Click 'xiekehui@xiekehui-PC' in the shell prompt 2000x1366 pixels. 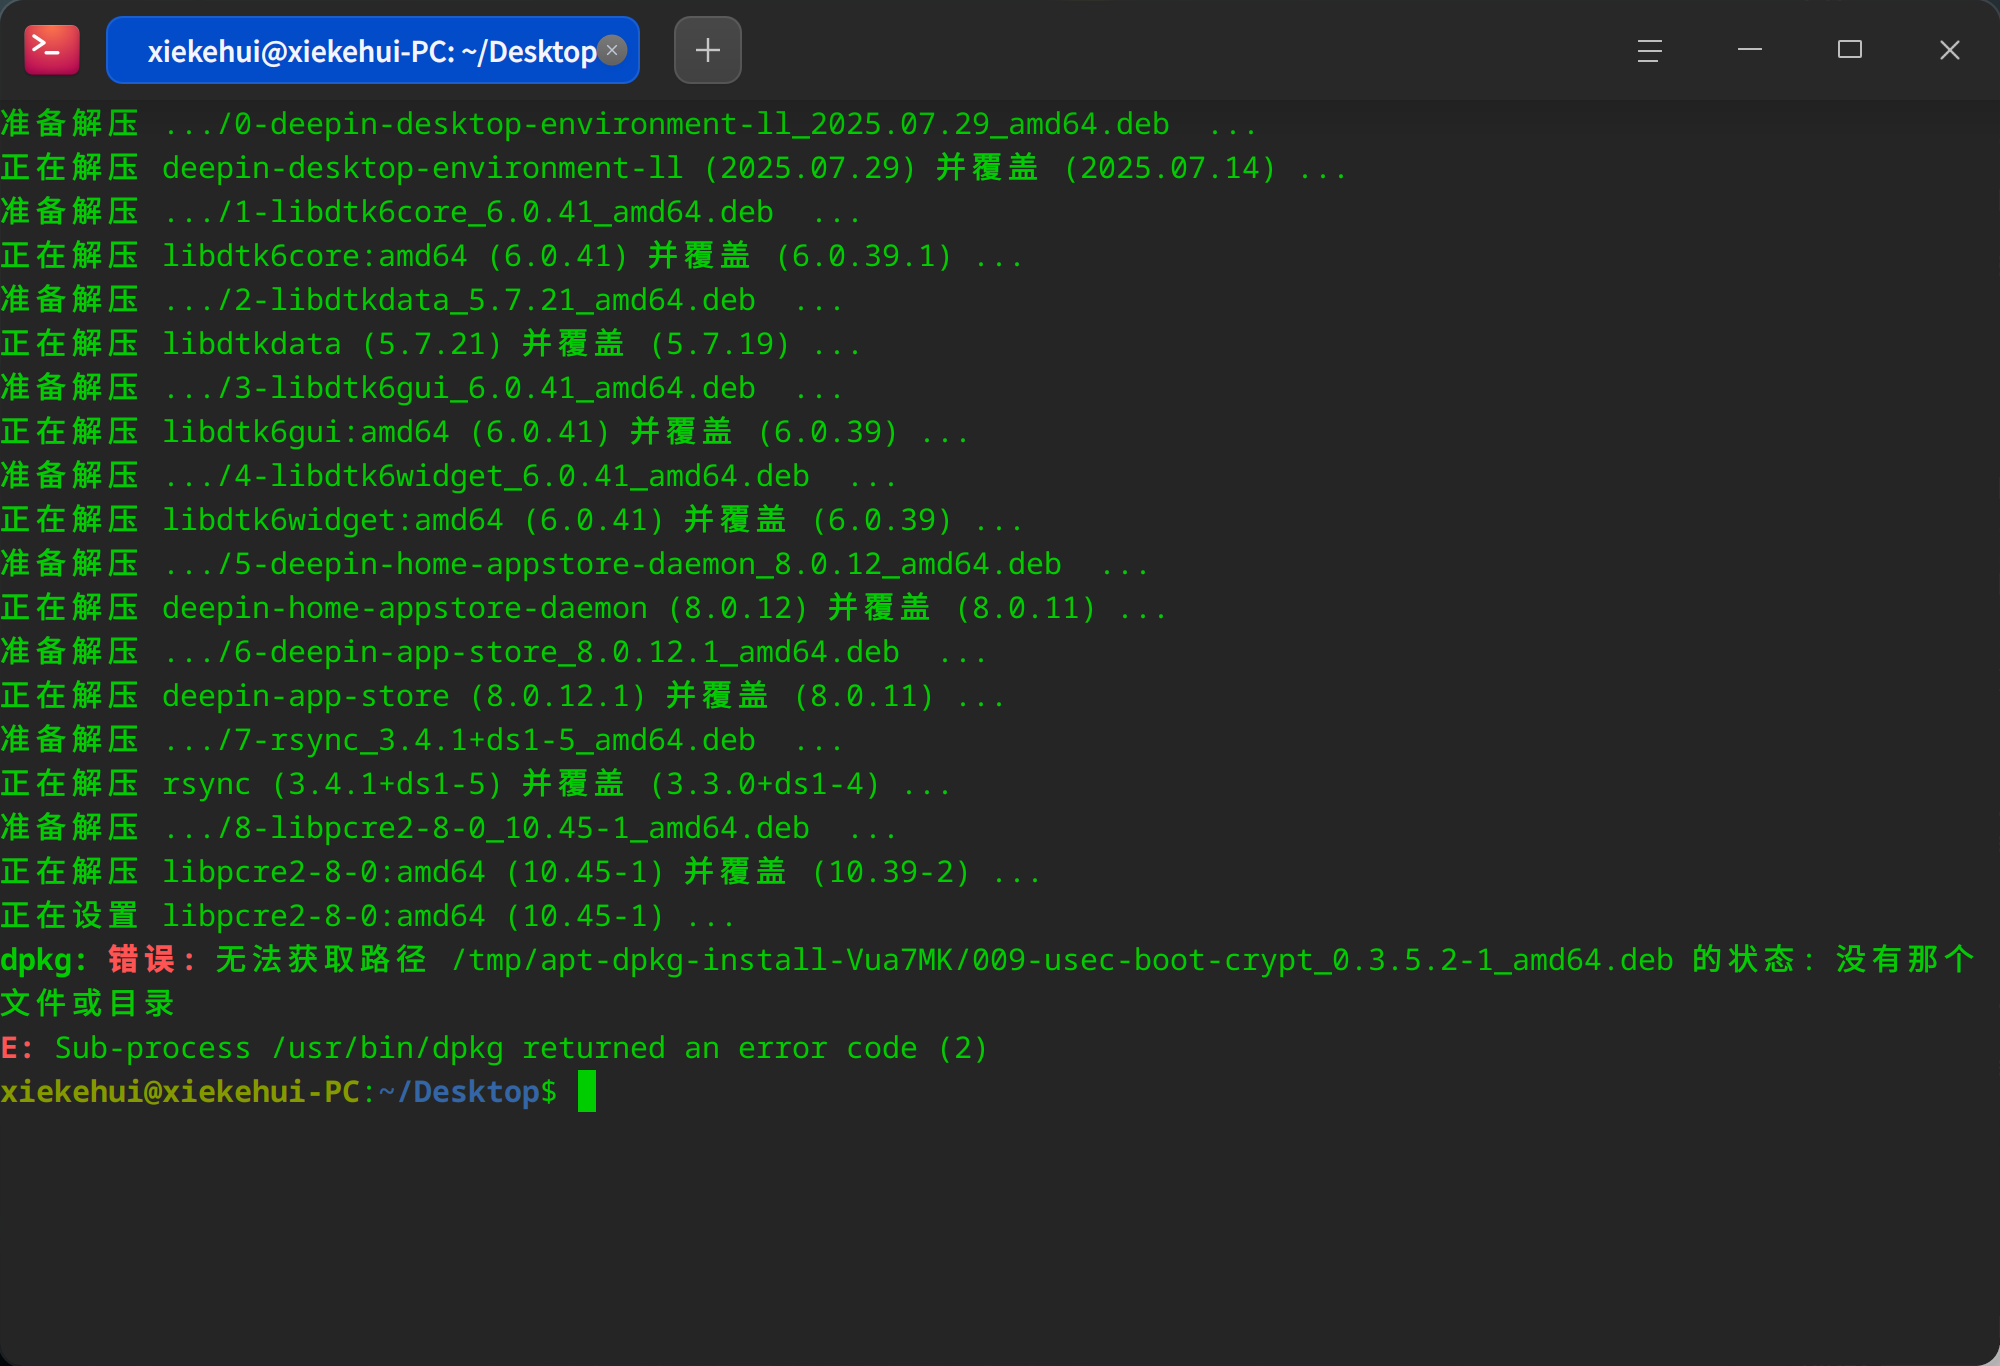[x=180, y=1092]
